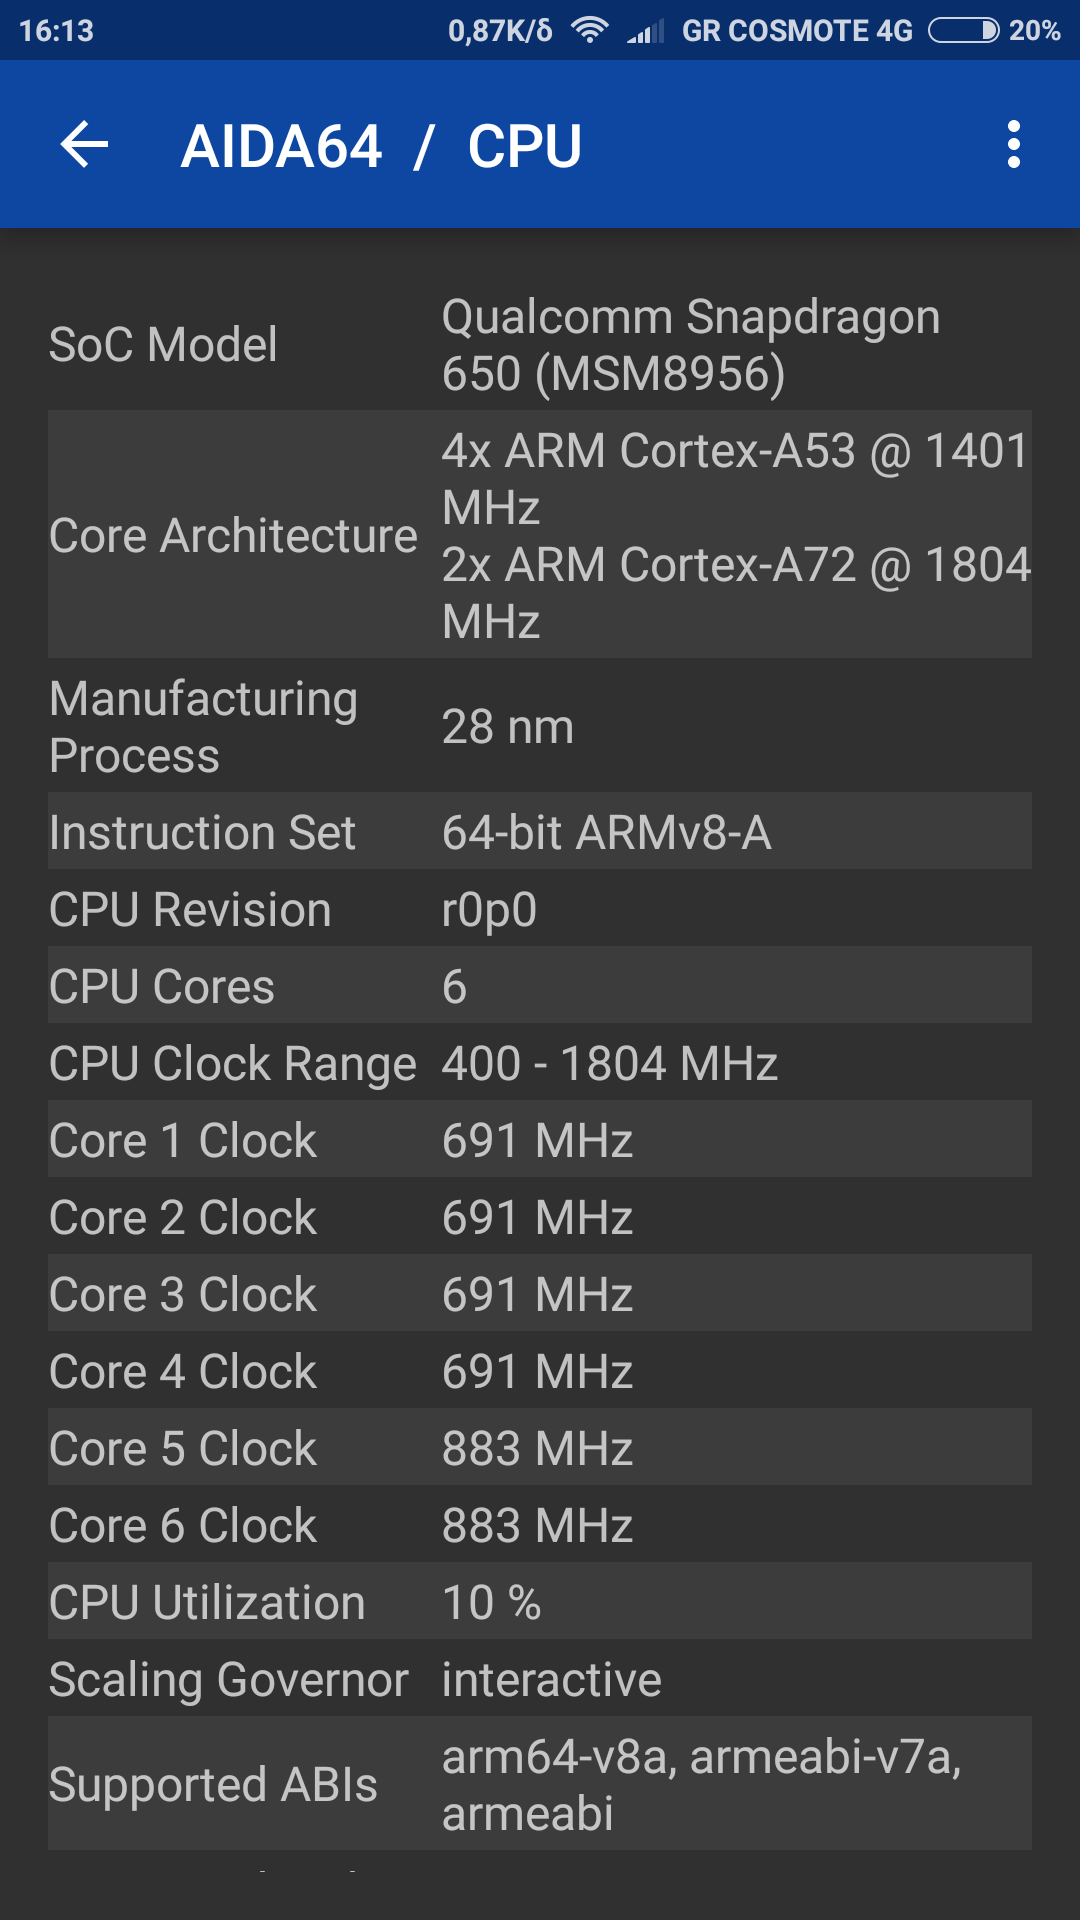Tap the Core 5 Clock entry

[x=540, y=1448]
